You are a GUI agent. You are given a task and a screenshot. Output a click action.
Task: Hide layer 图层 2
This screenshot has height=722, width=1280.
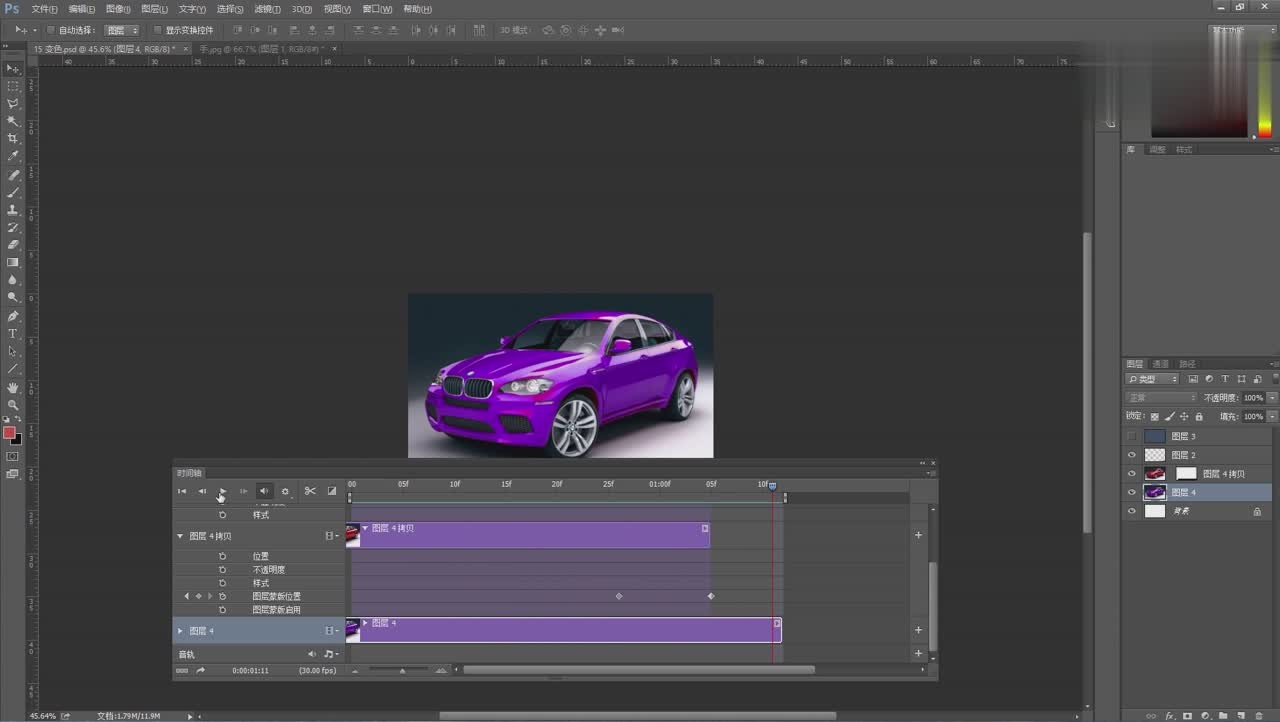(x=1132, y=455)
